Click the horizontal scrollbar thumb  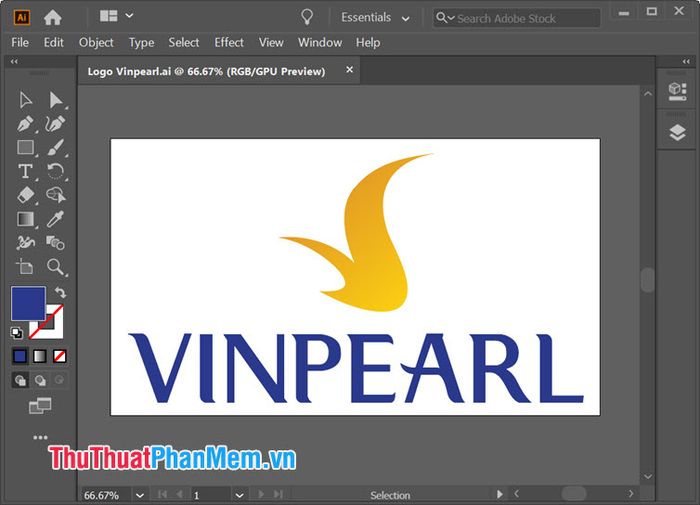coord(574,493)
